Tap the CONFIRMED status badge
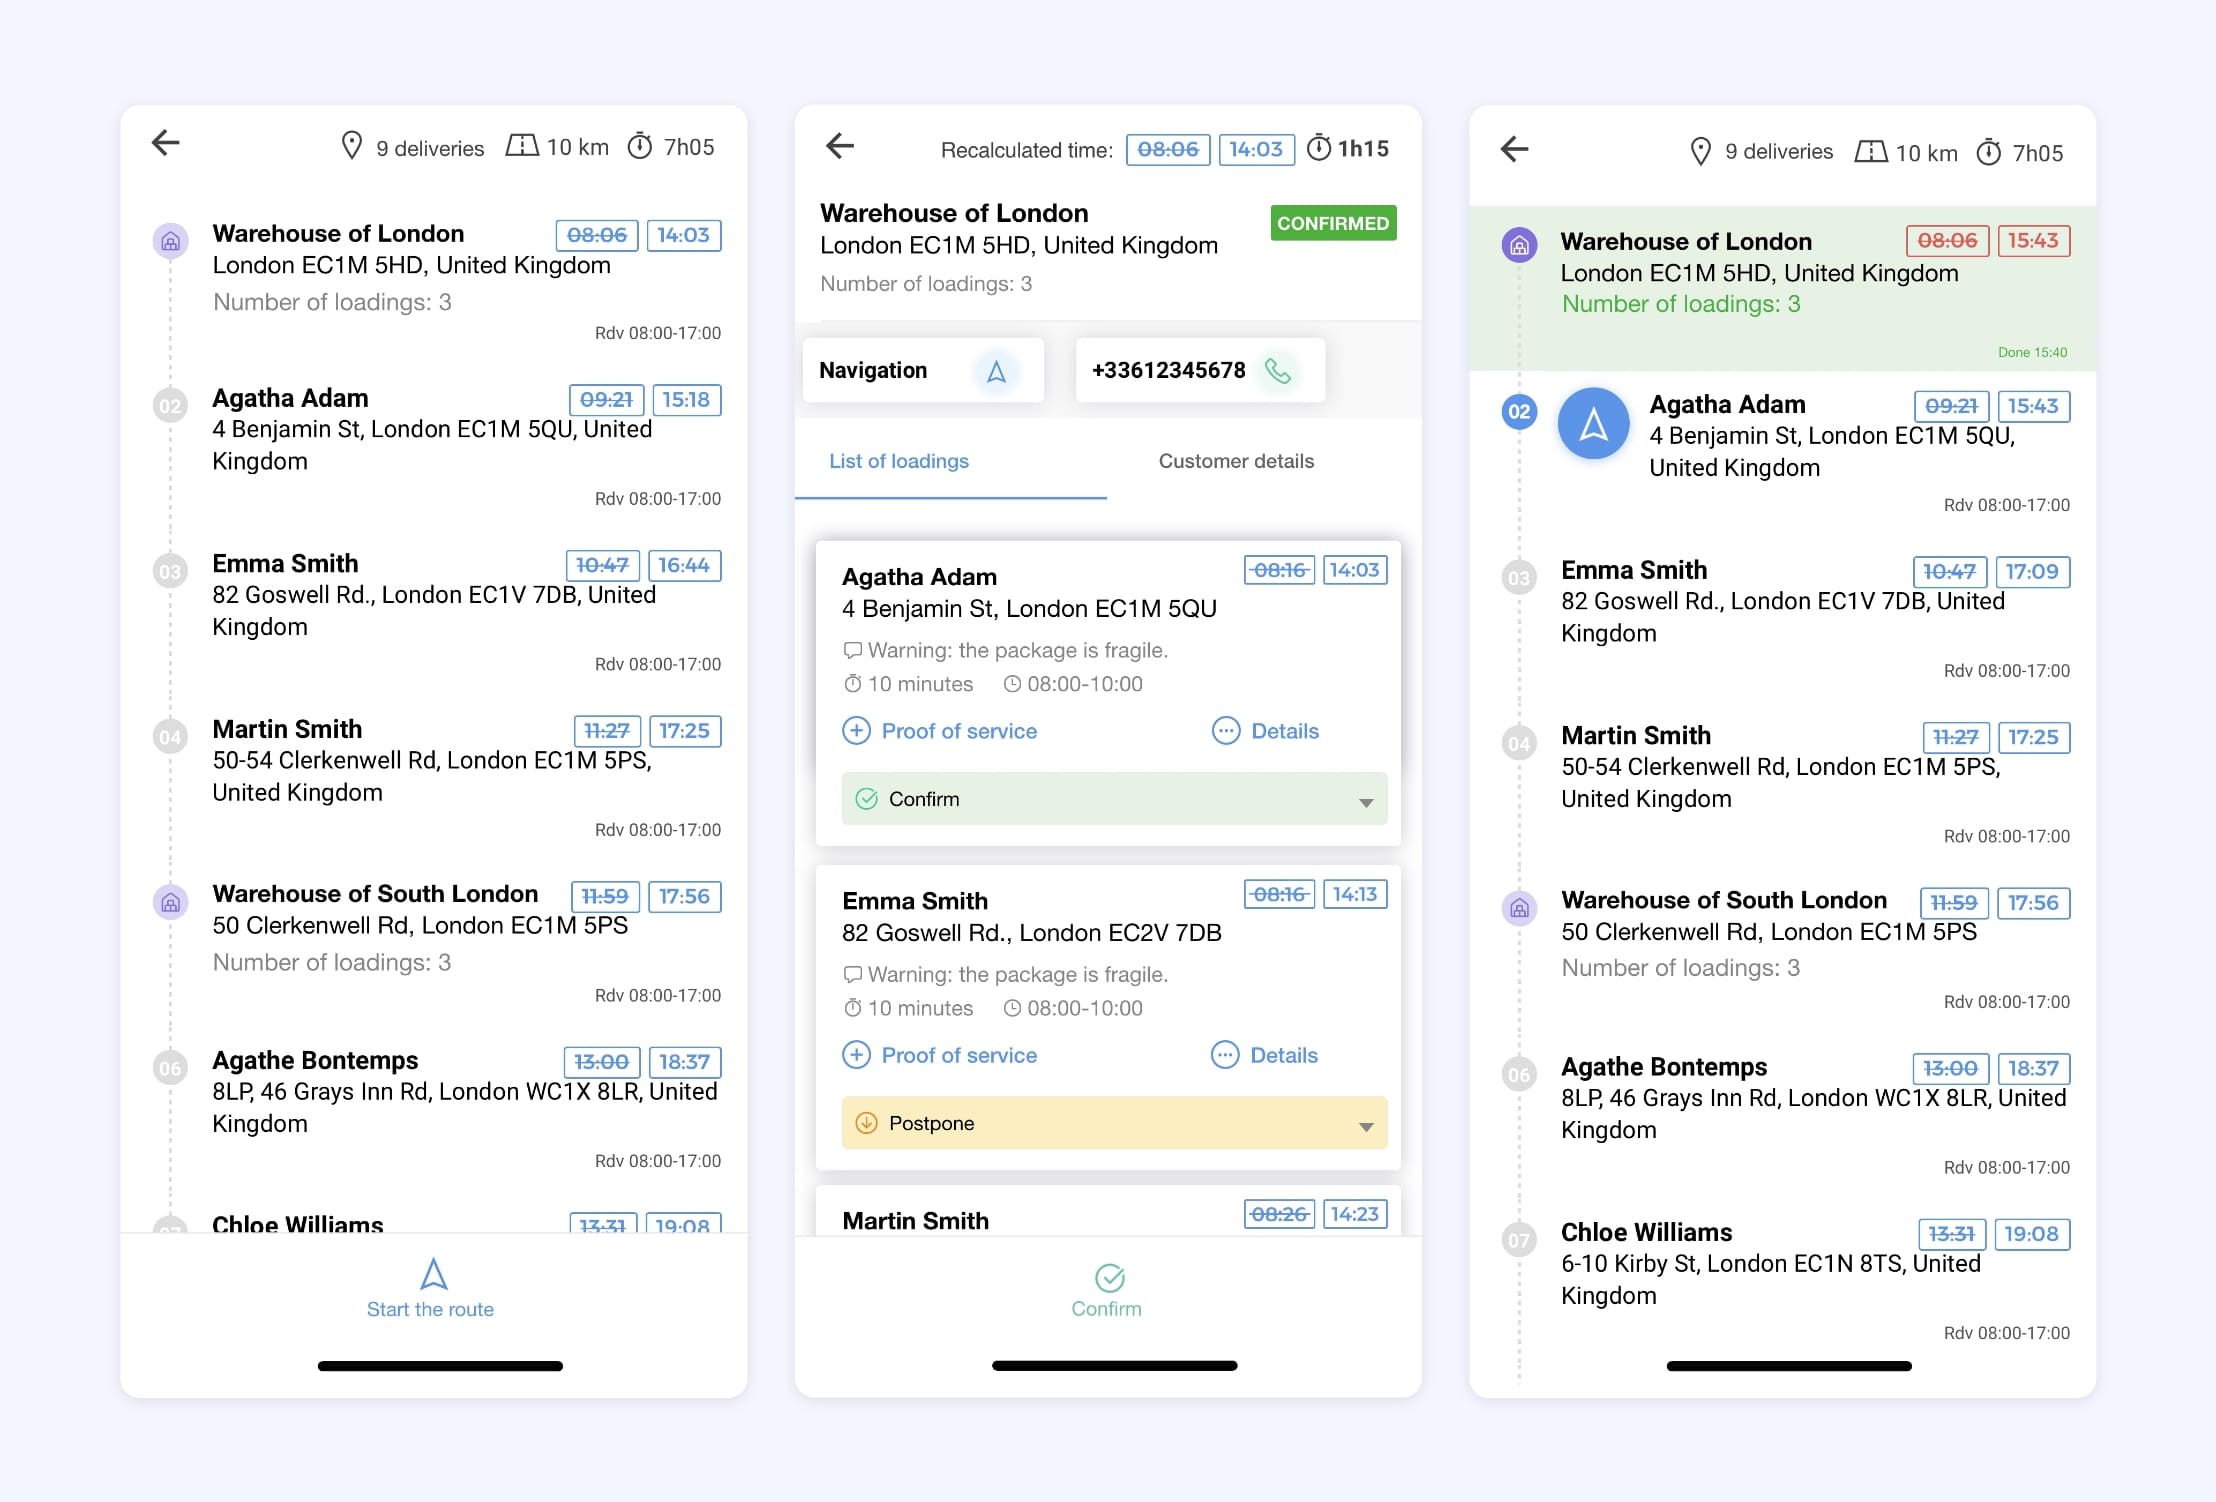Image resolution: width=2216 pixels, height=1502 pixels. (x=1333, y=222)
